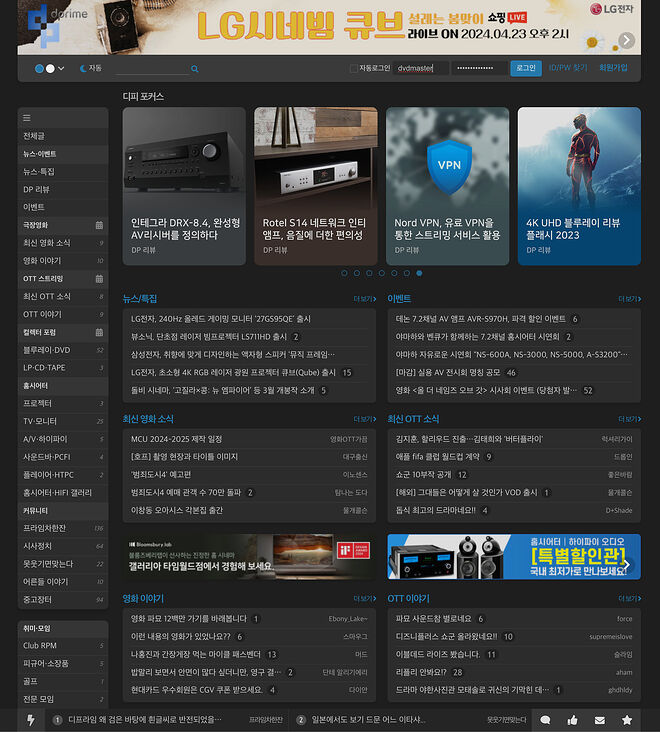Click 더보기 next to 이벤트

pyautogui.click(x=630, y=299)
